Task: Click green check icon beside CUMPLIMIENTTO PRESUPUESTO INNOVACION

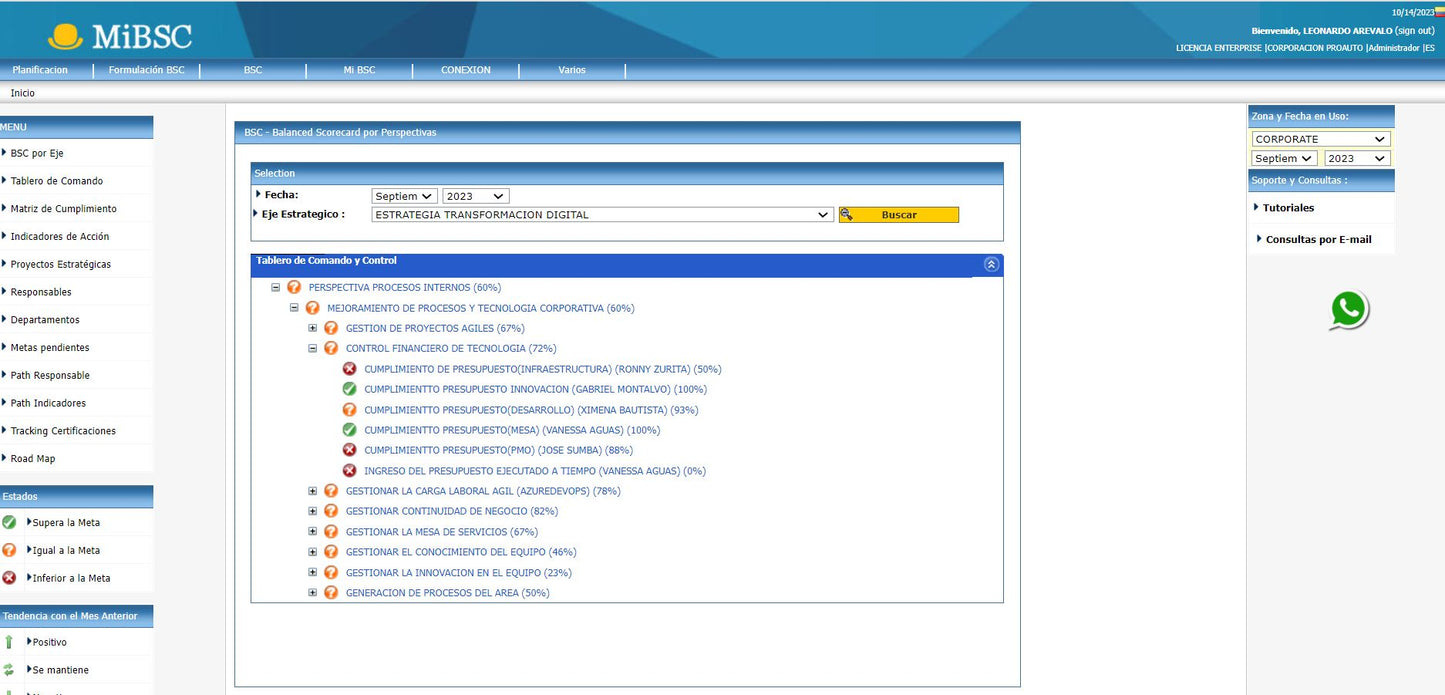Action: click(x=349, y=389)
